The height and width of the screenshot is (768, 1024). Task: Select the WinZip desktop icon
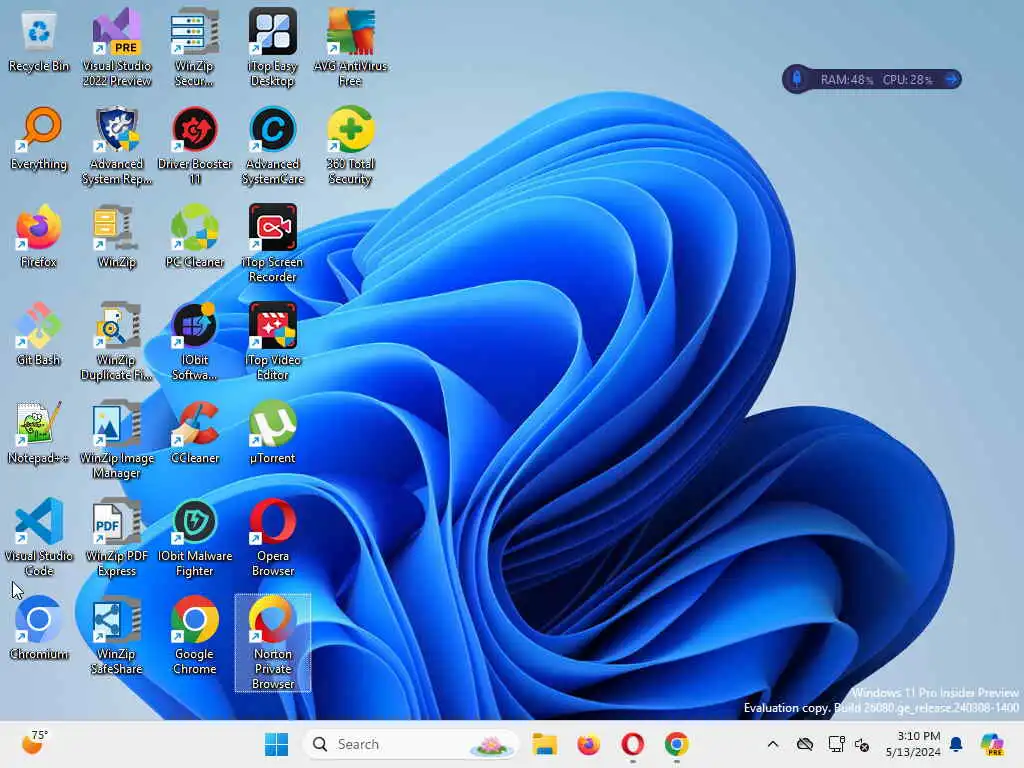point(117,236)
